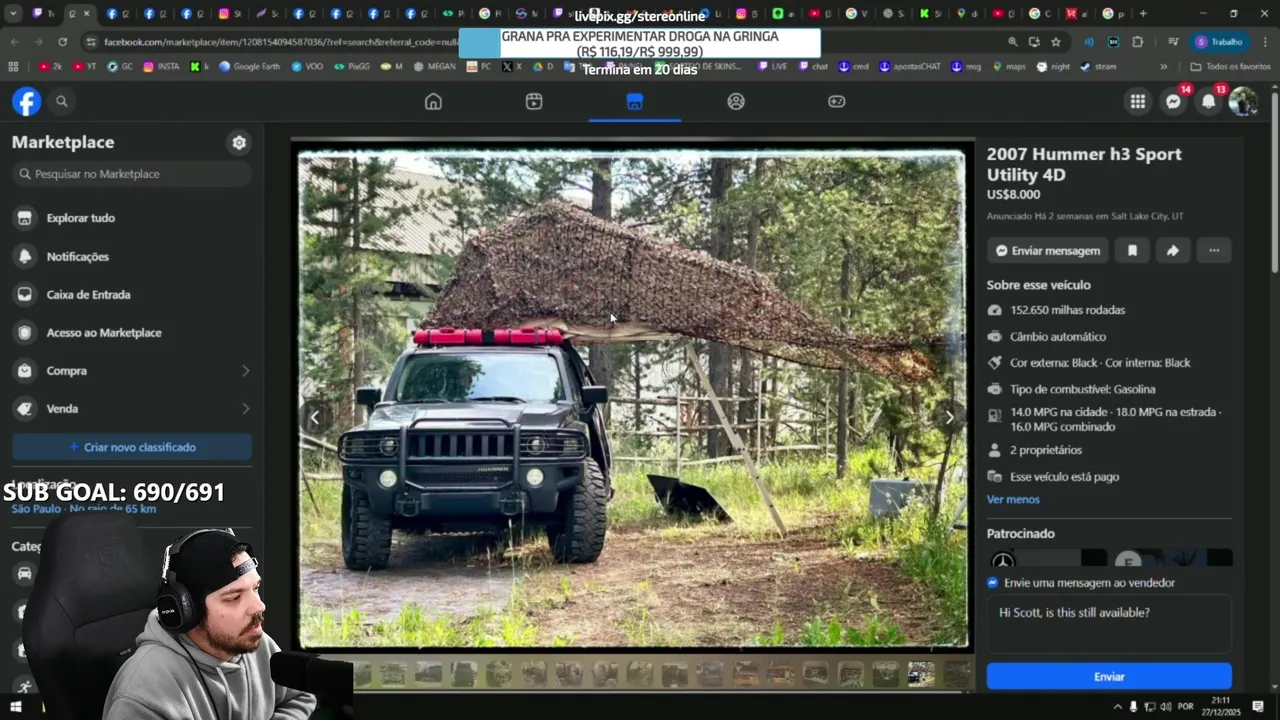Click the Facebook logo
This screenshot has height=720, width=1280.
tap(27, 101)
